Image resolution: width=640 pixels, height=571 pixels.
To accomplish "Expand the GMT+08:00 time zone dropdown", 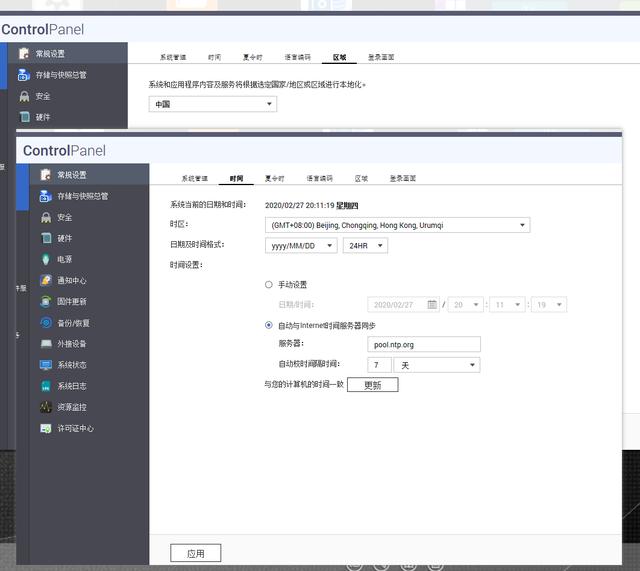I will (397, 225).
